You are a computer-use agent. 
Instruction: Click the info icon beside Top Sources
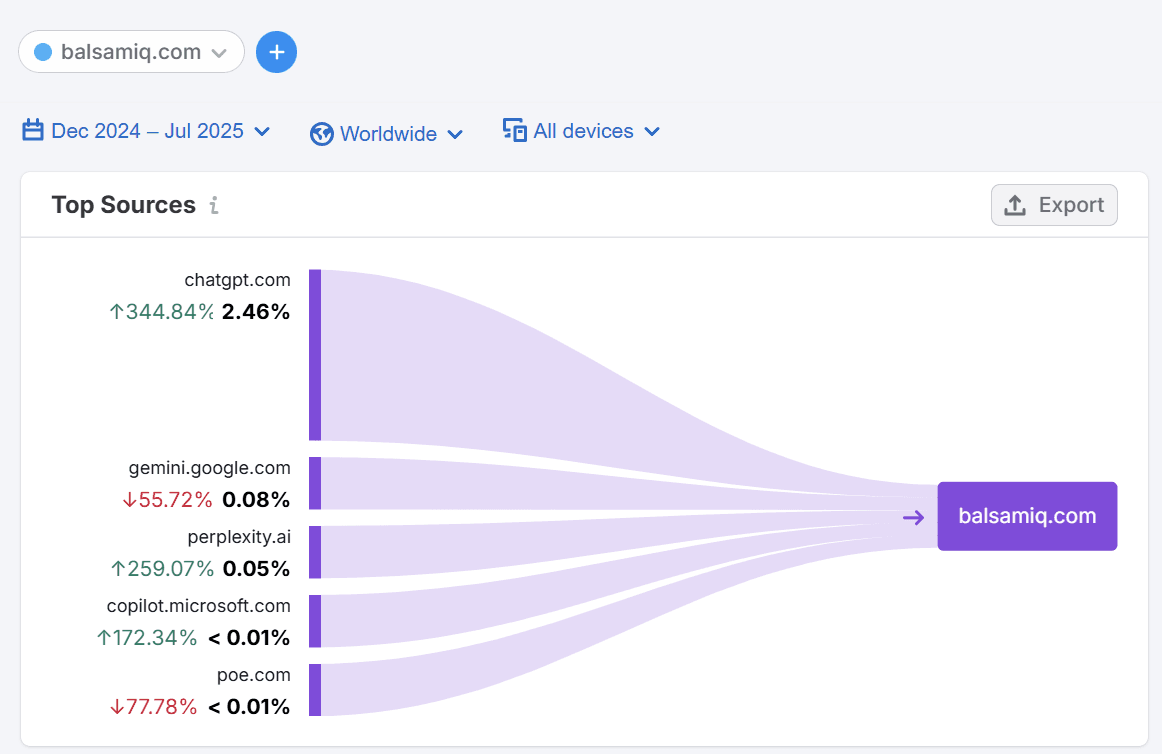pos(214,205)
